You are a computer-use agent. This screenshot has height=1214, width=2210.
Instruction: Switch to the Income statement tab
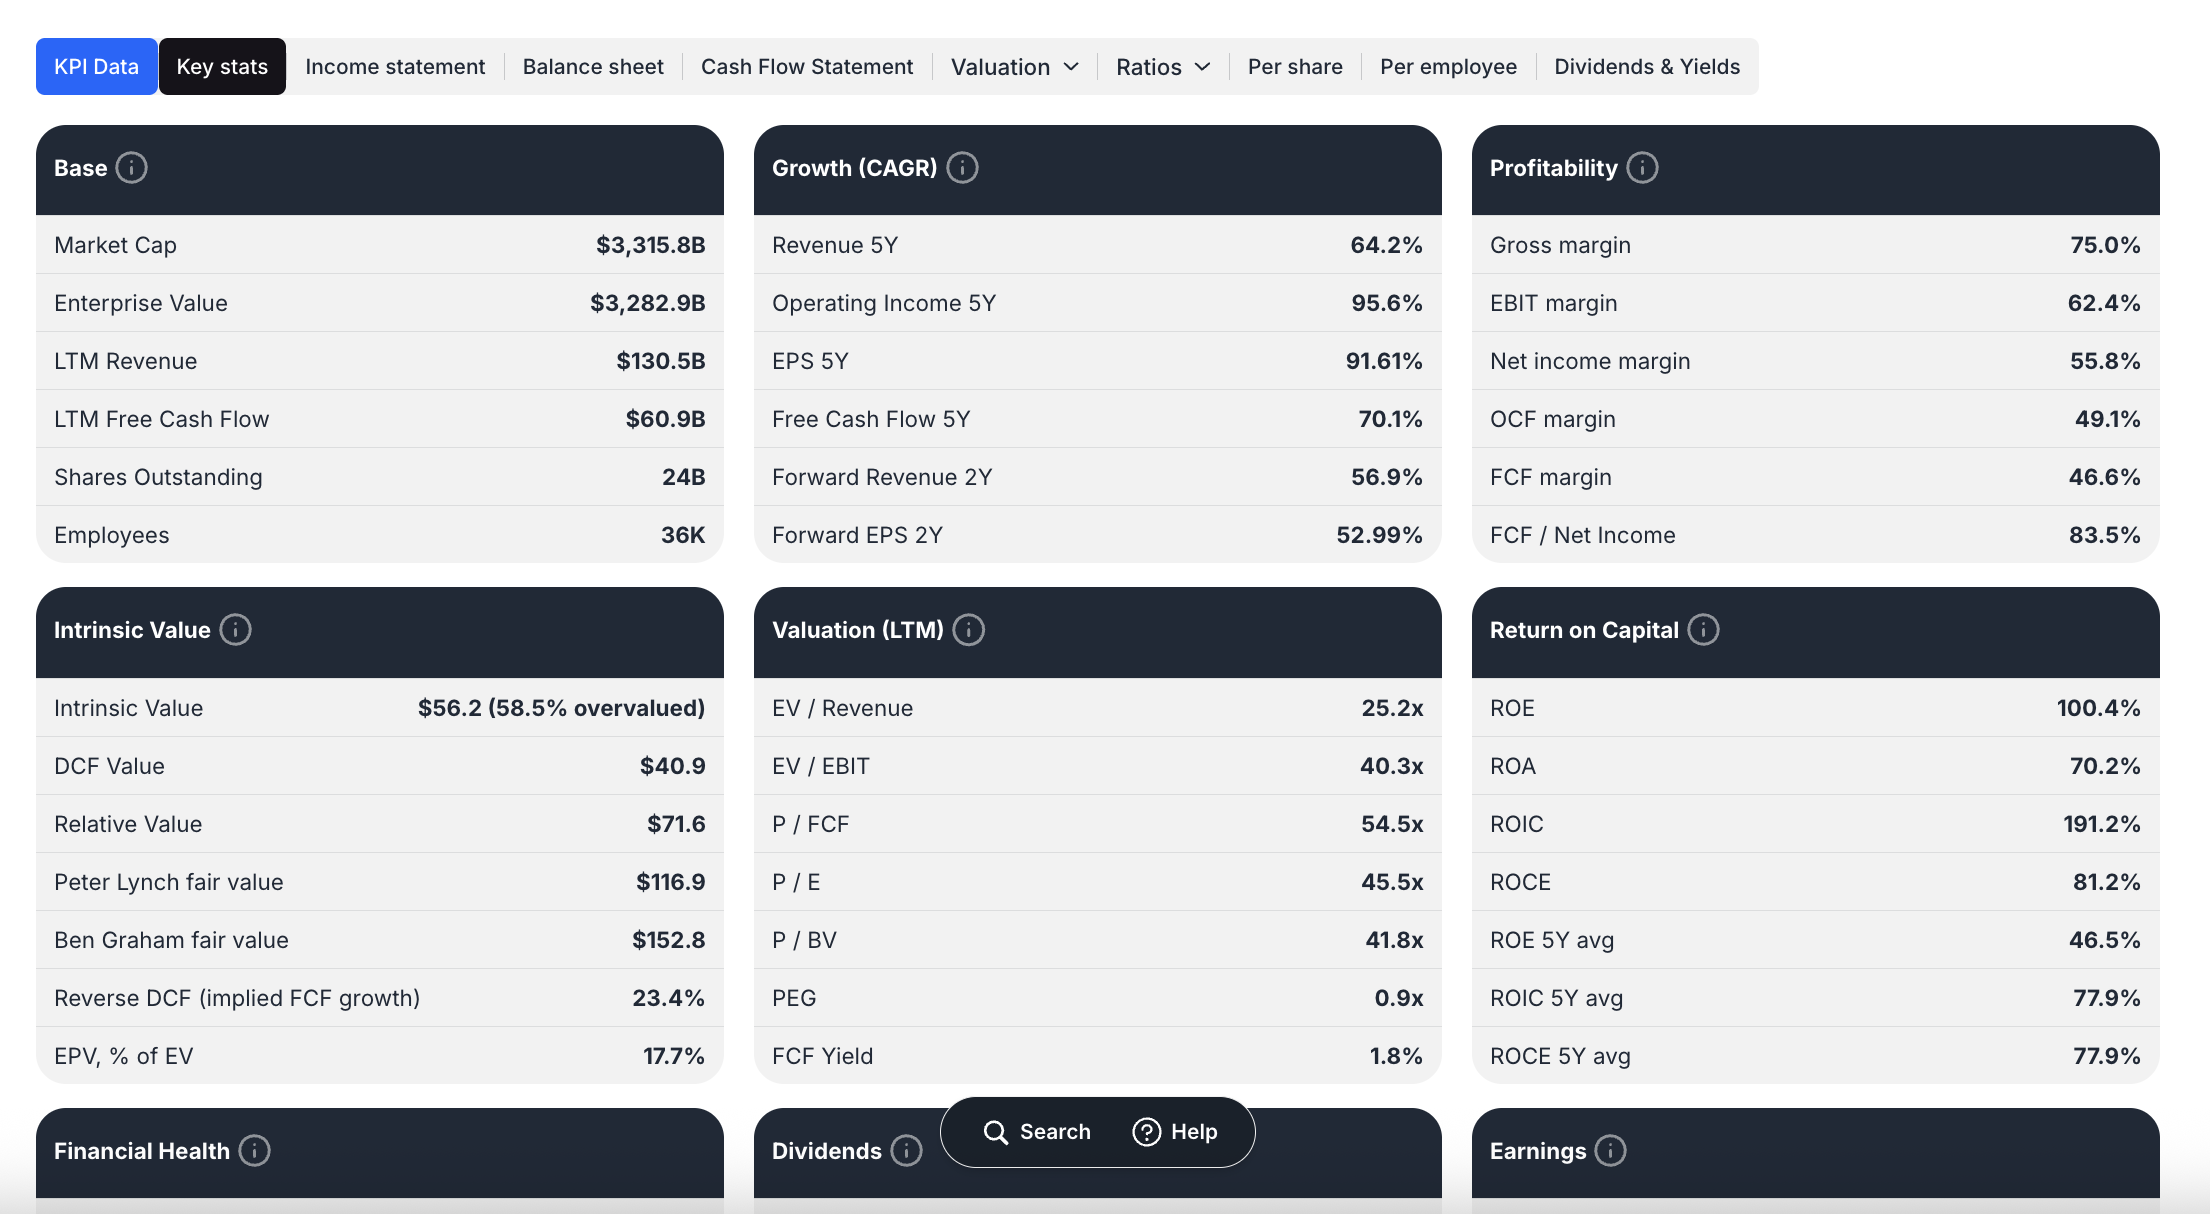394,66
